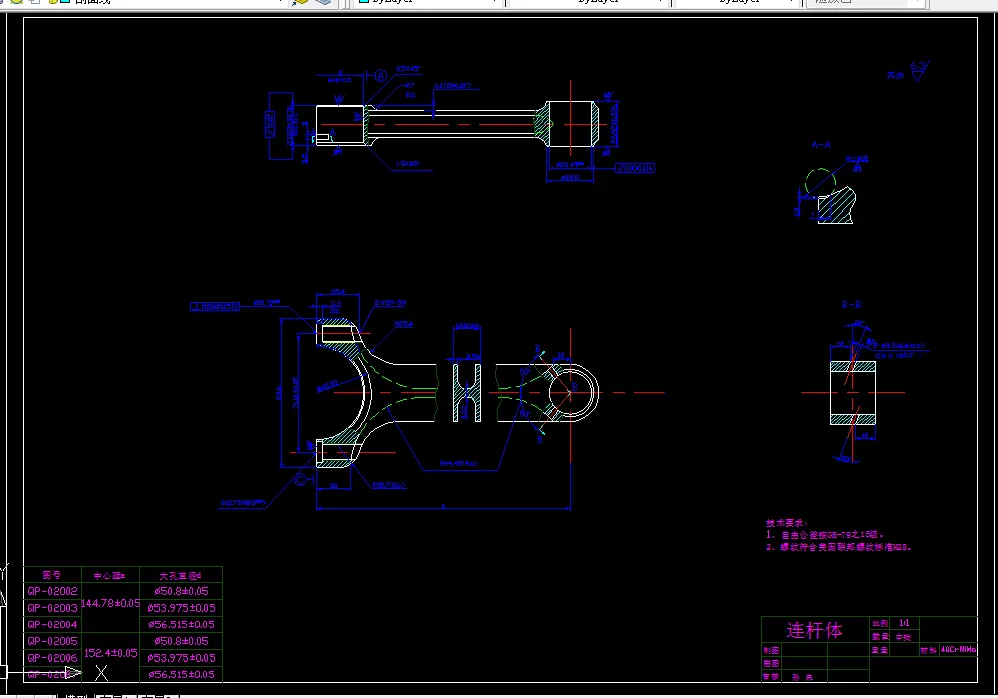Select technical requirement line 1 about GB-79
998x698 pixels.
tap(825, 534)
